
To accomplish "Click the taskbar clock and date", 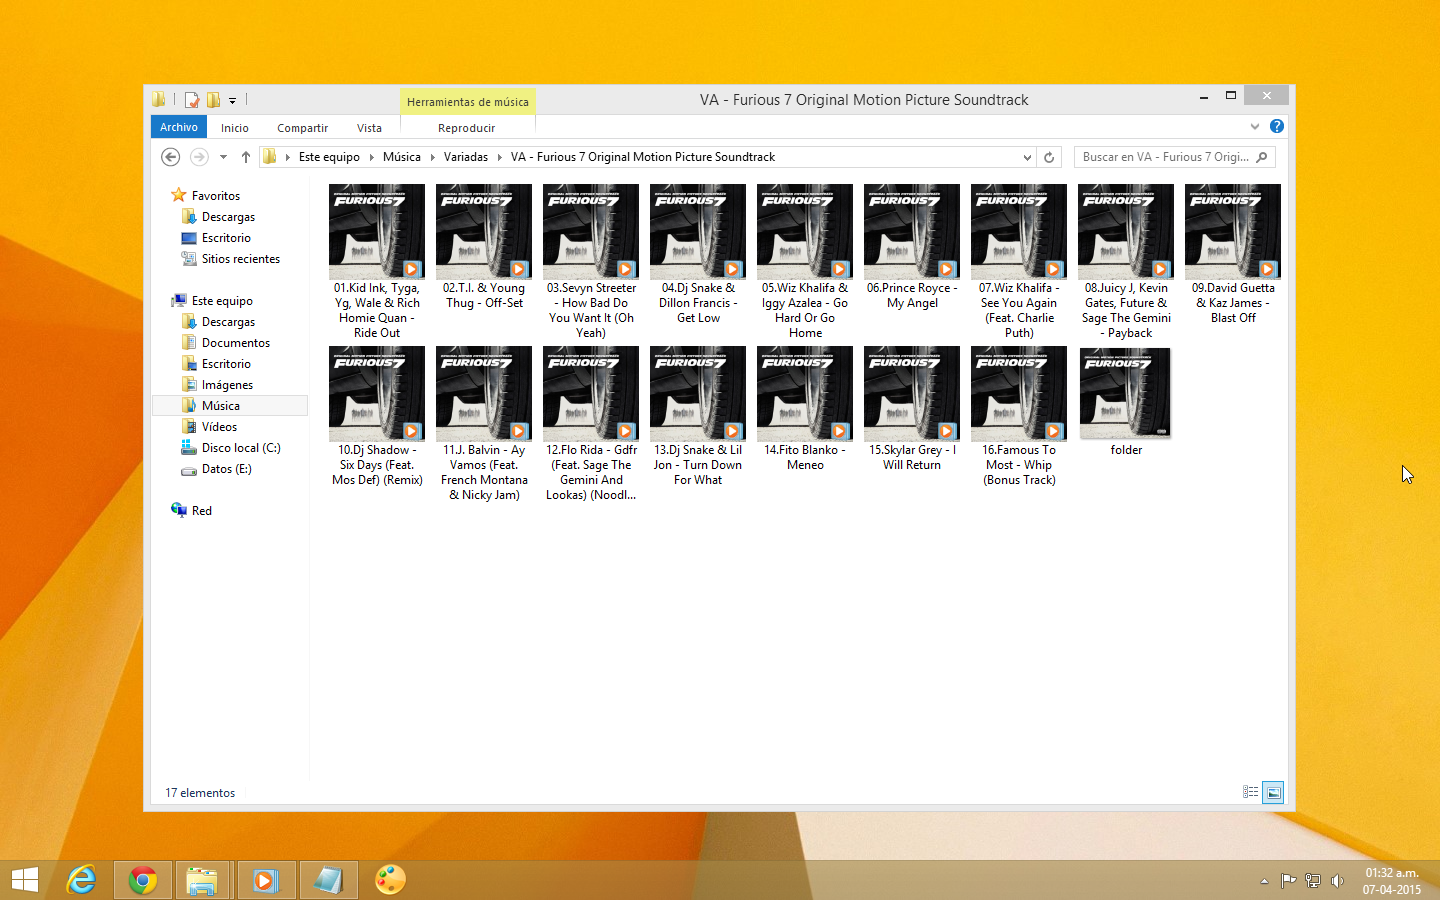I will [1391, 881].
